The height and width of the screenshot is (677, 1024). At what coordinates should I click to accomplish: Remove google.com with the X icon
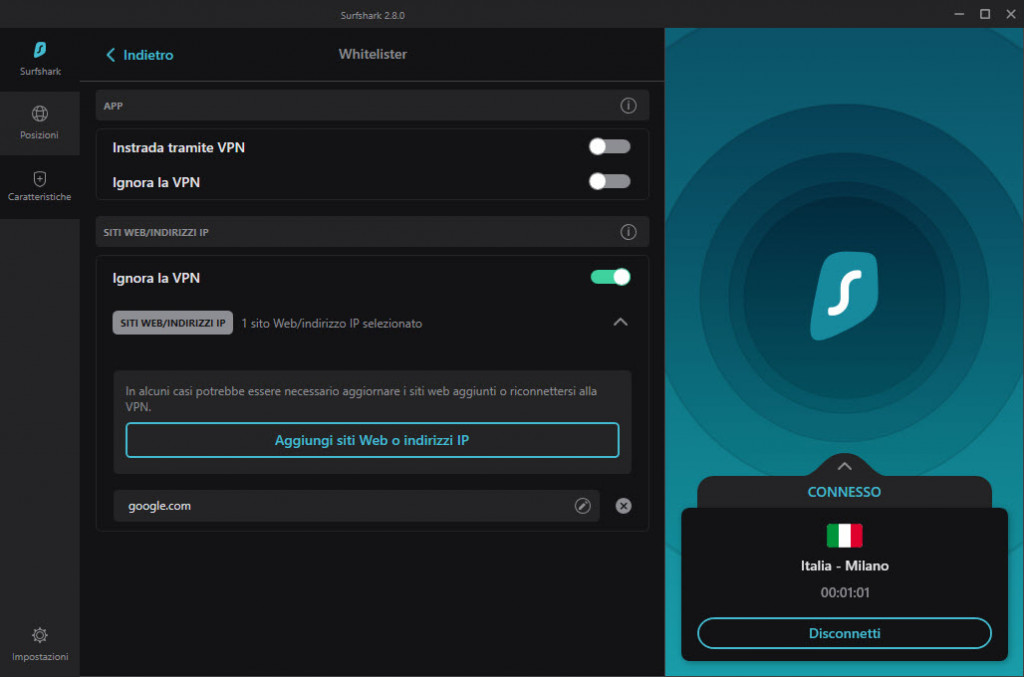[624, 506]
